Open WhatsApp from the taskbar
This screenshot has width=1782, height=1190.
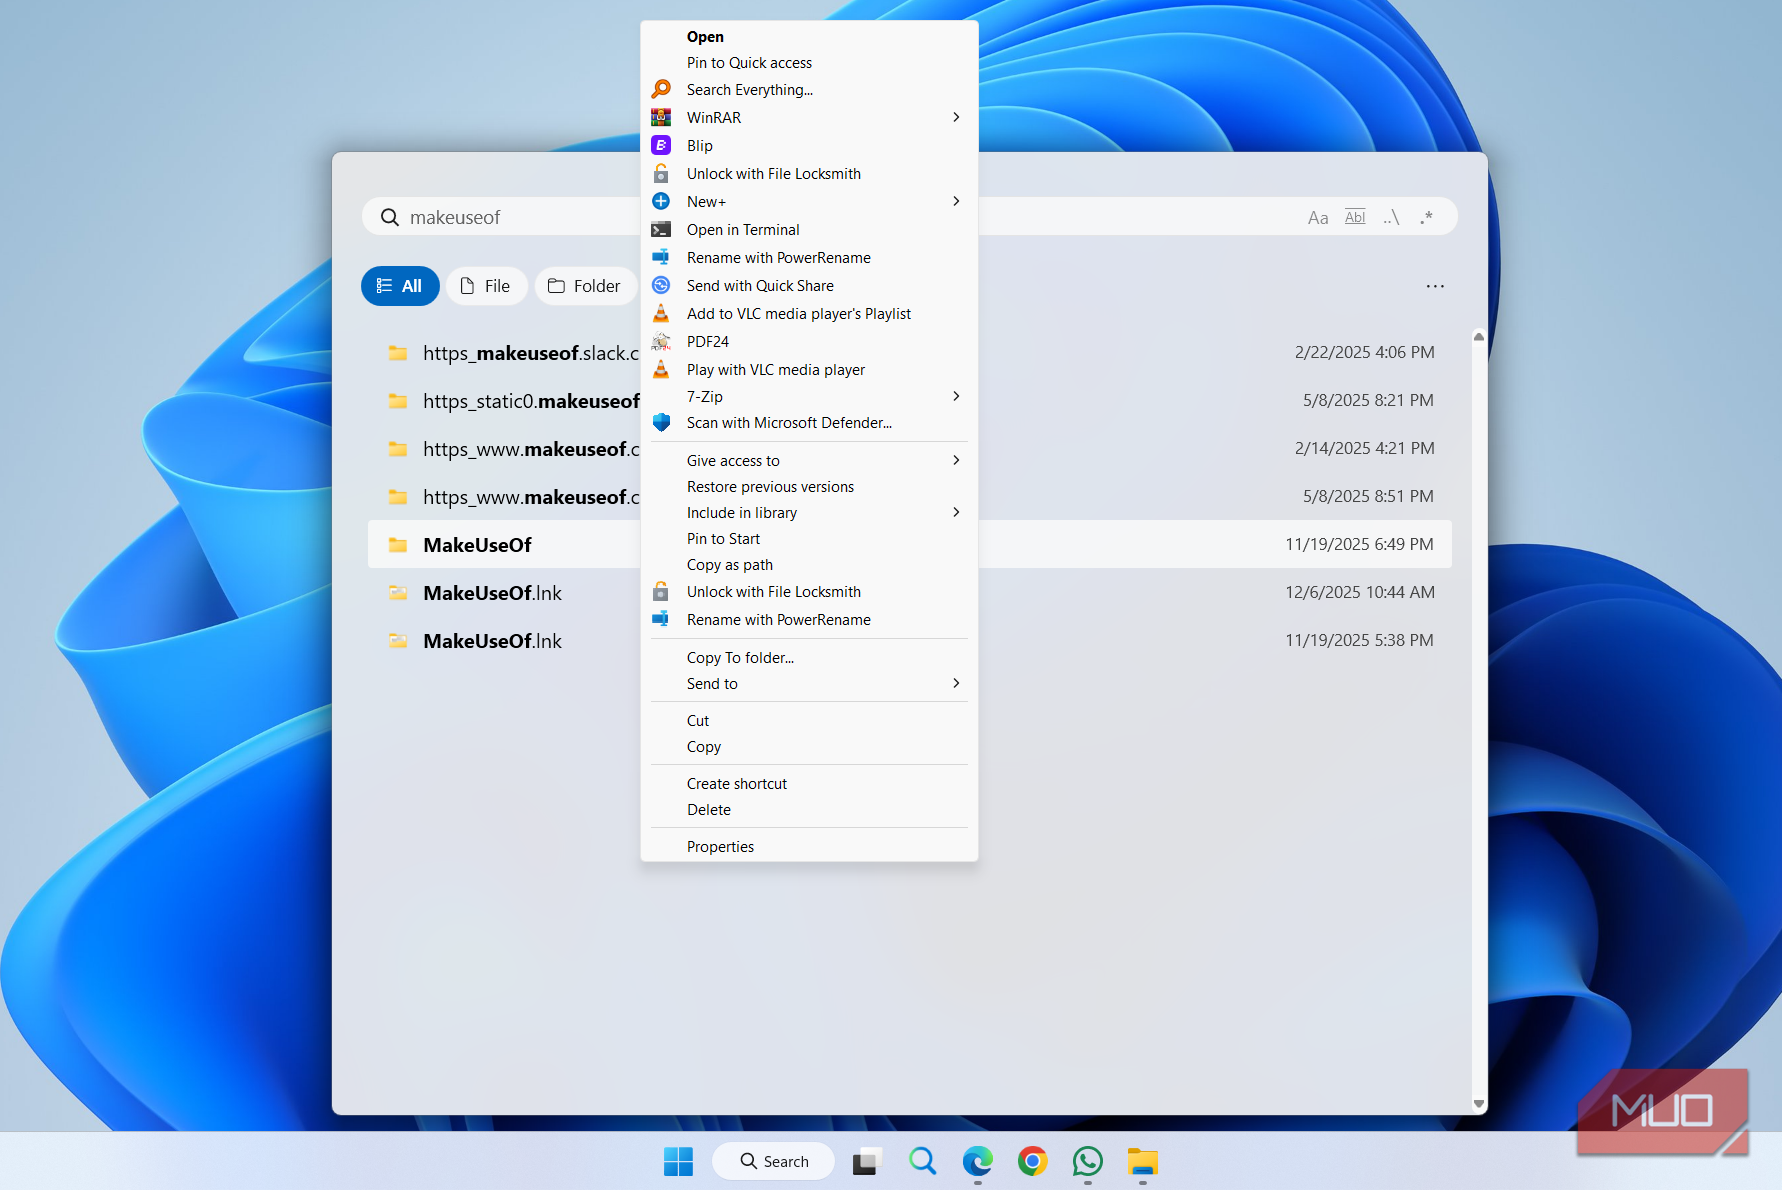1087,1161
